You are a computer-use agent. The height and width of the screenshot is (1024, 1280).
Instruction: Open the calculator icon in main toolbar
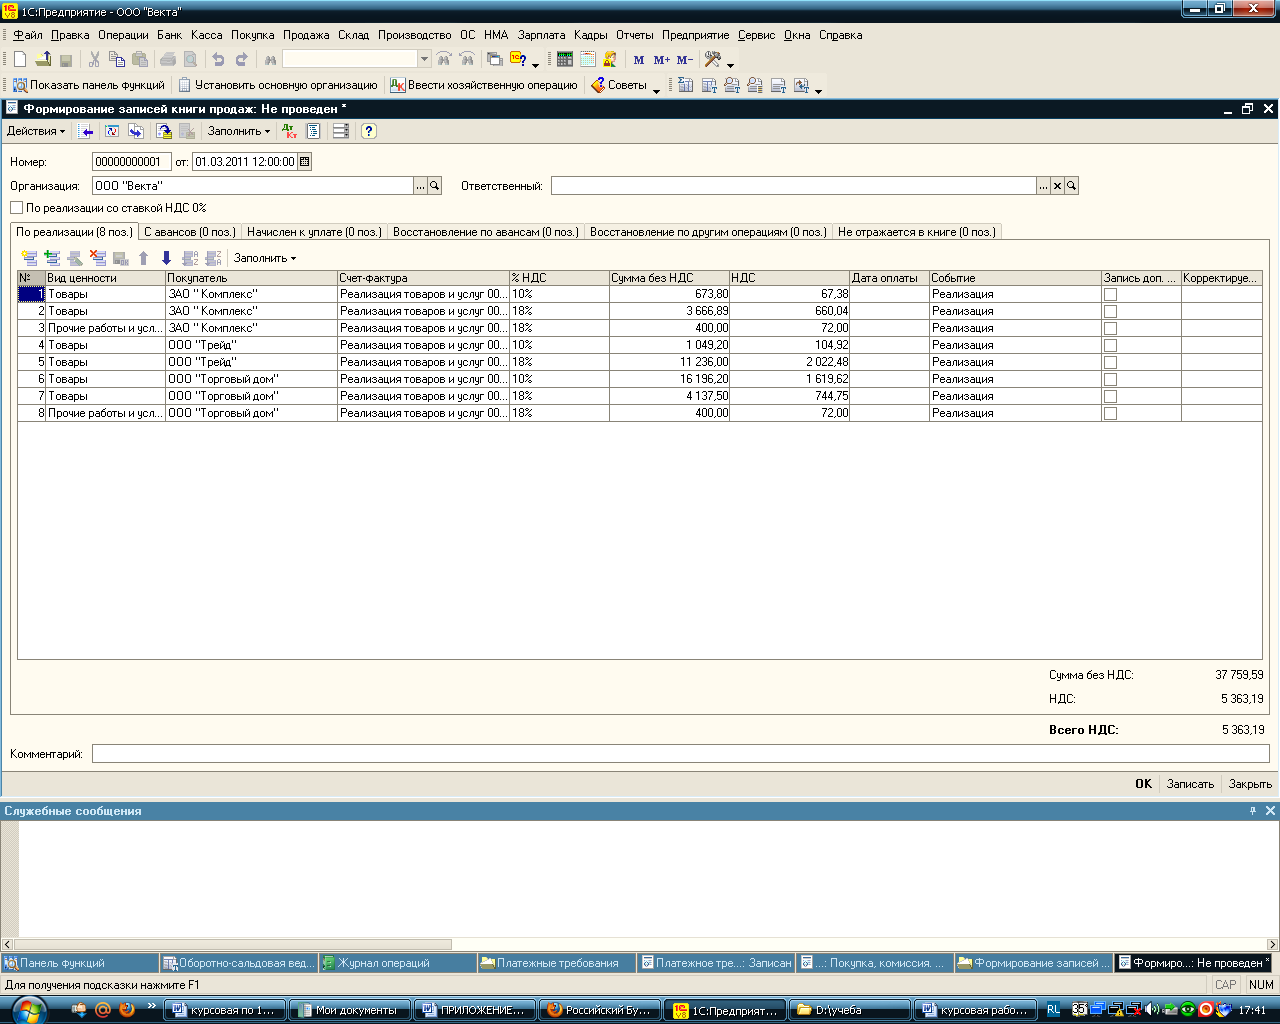pyautogui.click(x=565, y=60)
